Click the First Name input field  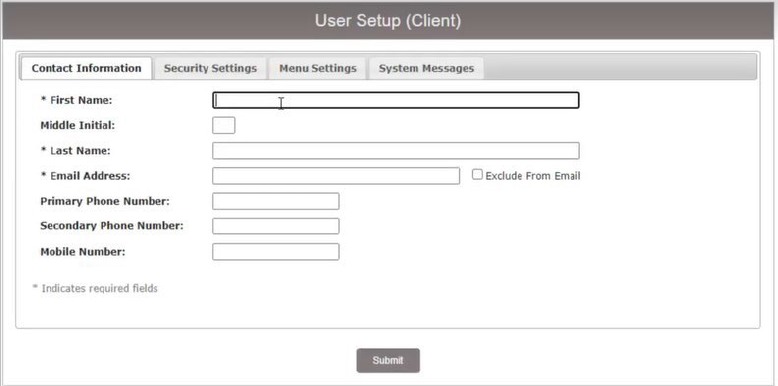point(395,100)
